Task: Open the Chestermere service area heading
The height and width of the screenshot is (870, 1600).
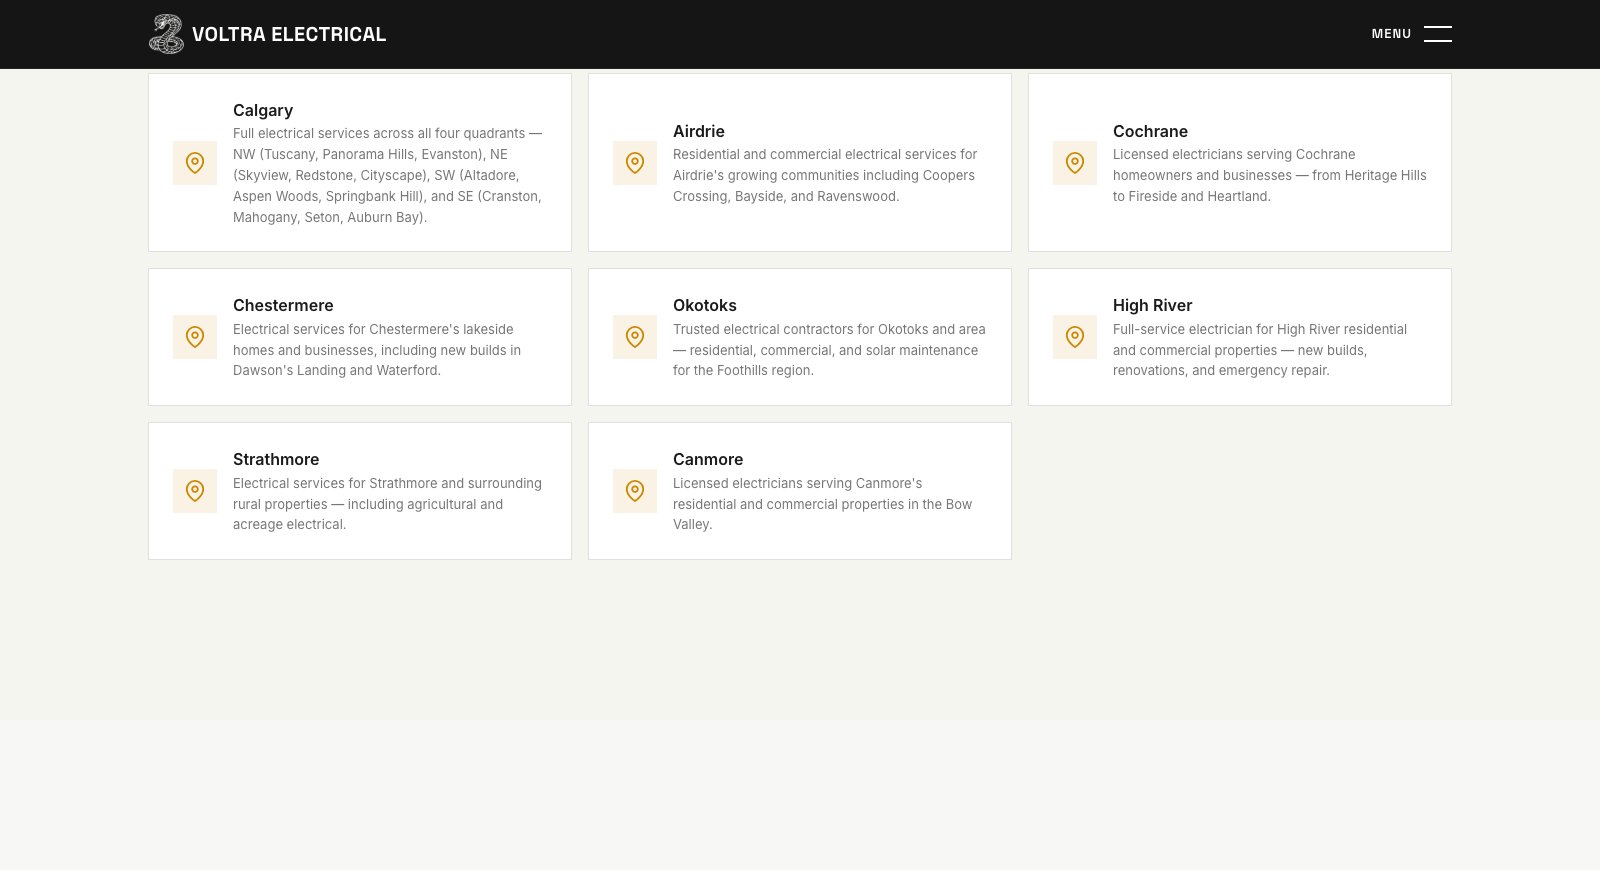Action: [x=283, y=305]
